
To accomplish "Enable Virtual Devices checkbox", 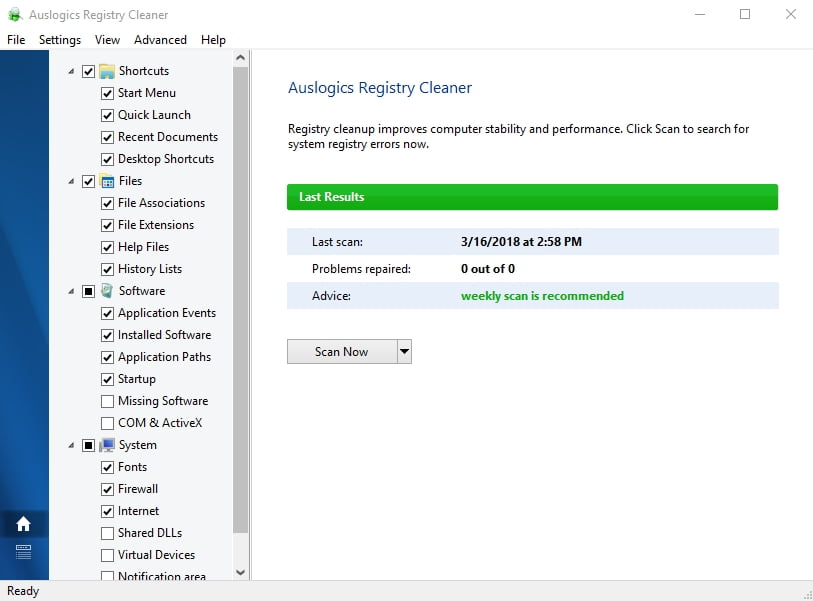I will pyautogui.click(x=107, y=555).
